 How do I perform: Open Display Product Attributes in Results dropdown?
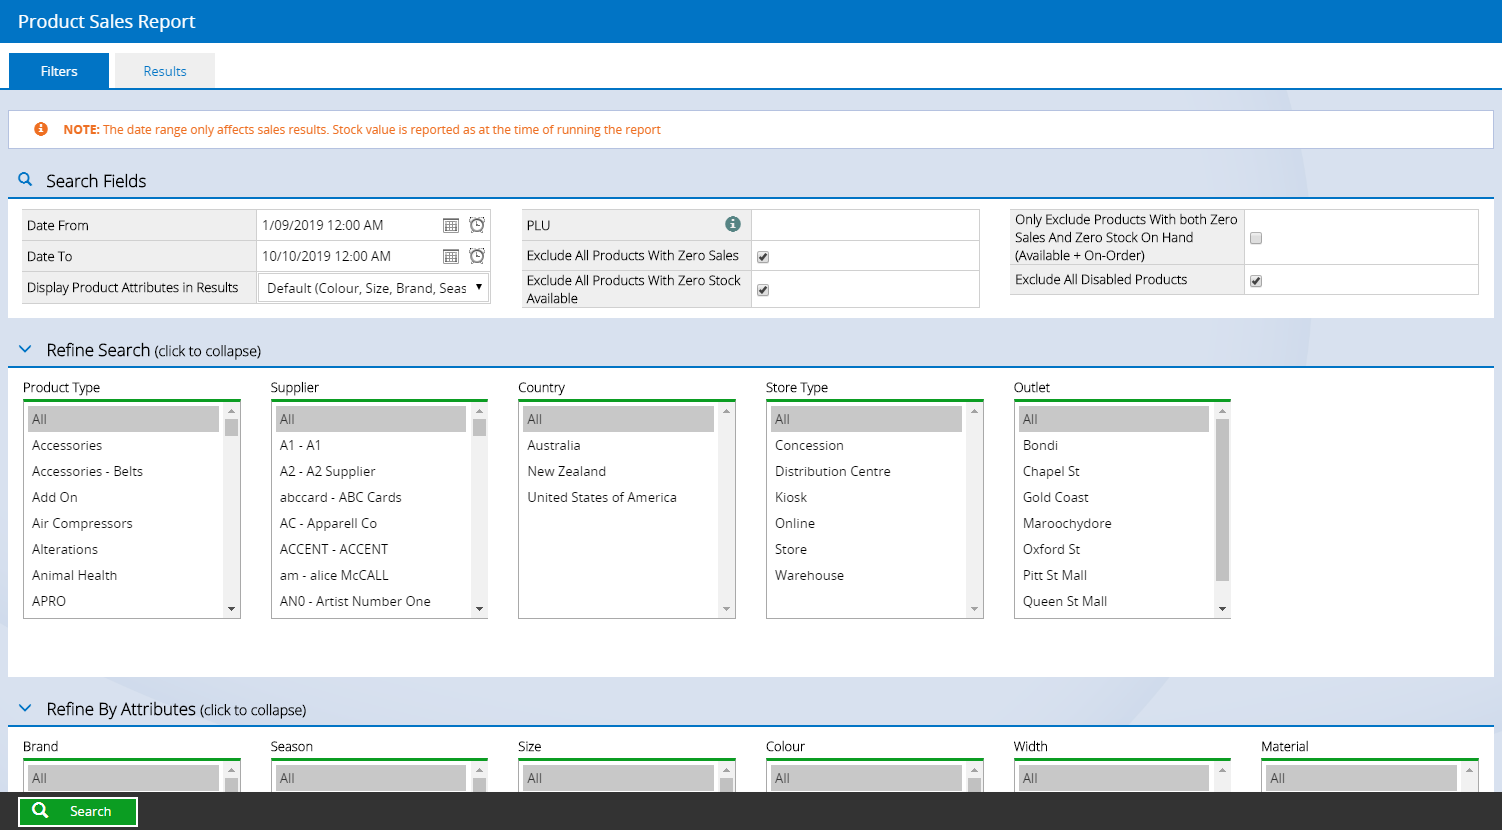373,288
